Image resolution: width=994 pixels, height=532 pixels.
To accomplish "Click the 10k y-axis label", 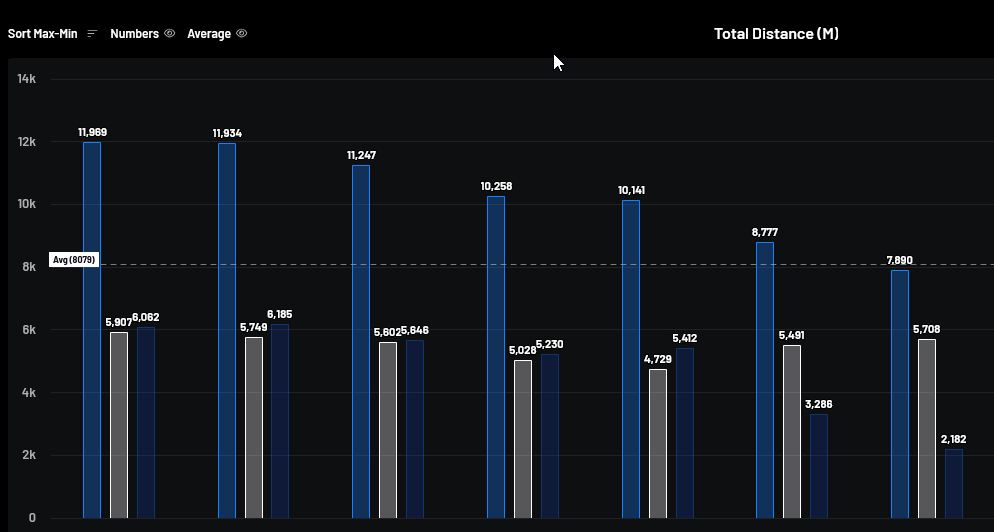I will pos(26,204).
